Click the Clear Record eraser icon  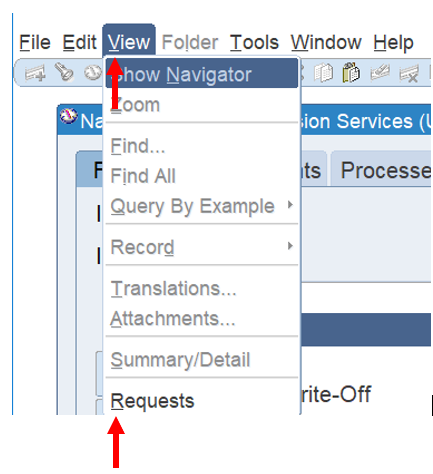[x=380, y=72]
